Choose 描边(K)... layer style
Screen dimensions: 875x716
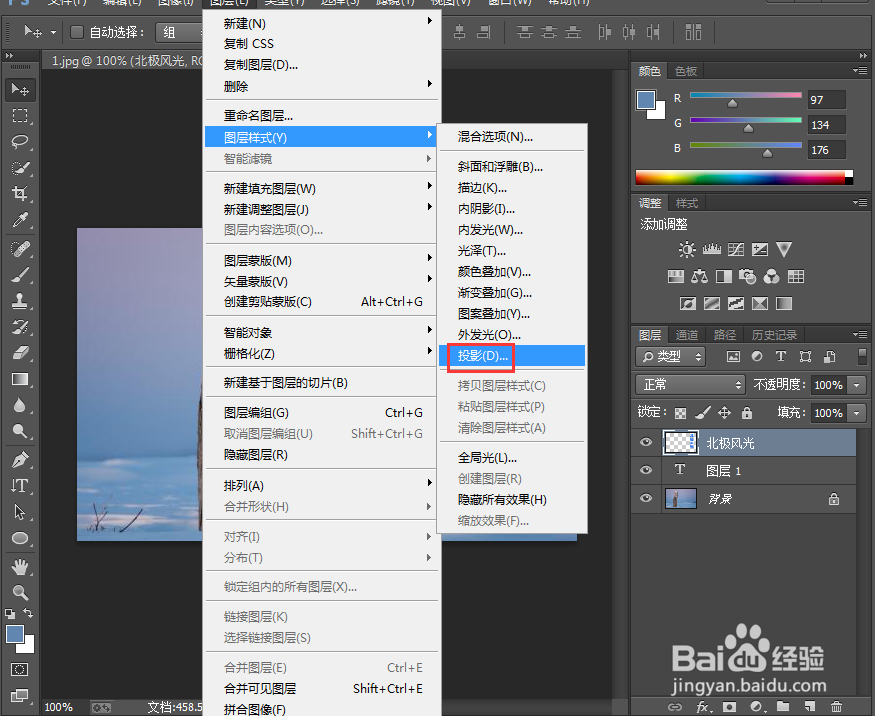(512, 188)
